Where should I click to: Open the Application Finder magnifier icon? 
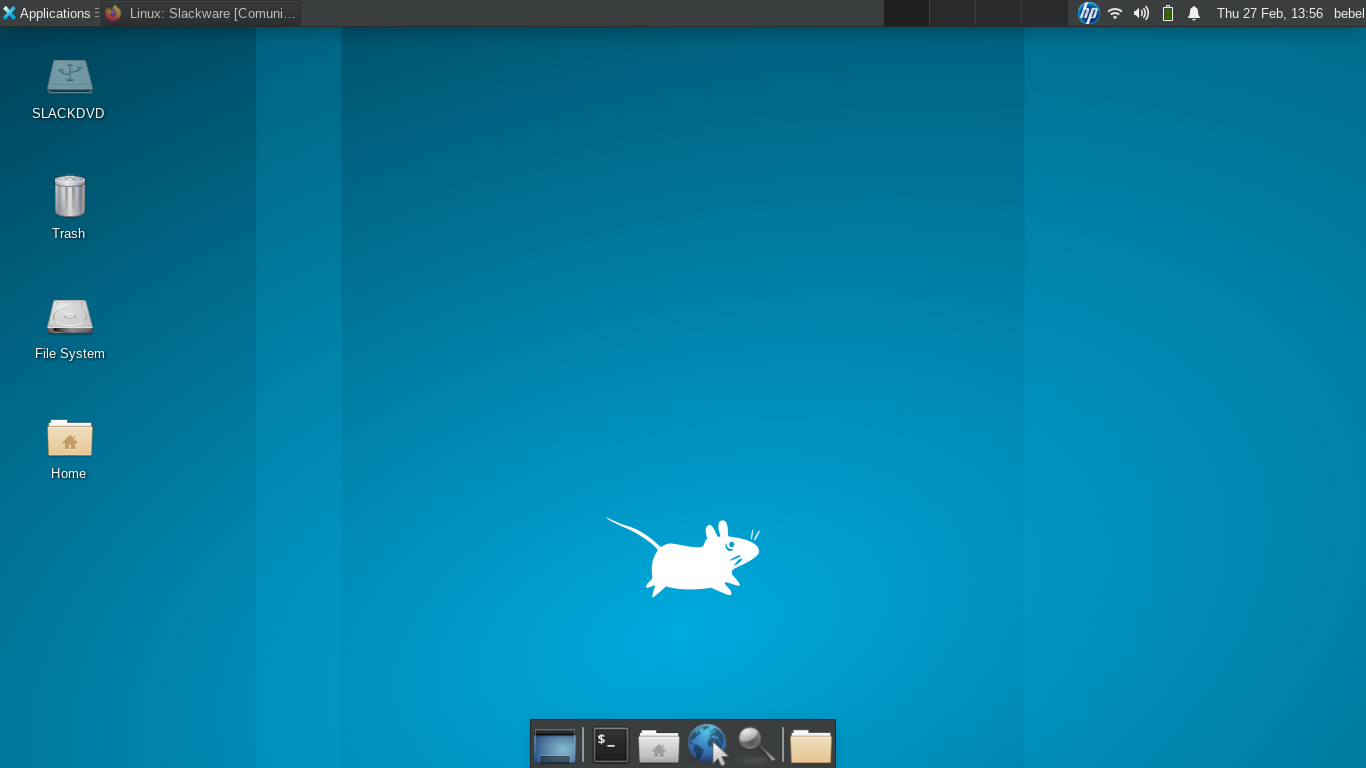756,745
